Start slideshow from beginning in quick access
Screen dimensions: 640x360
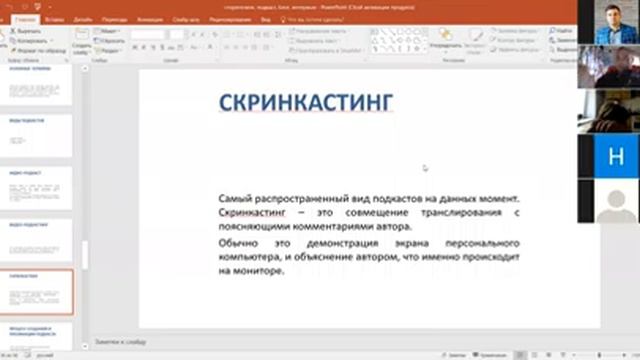coord(38,7)
